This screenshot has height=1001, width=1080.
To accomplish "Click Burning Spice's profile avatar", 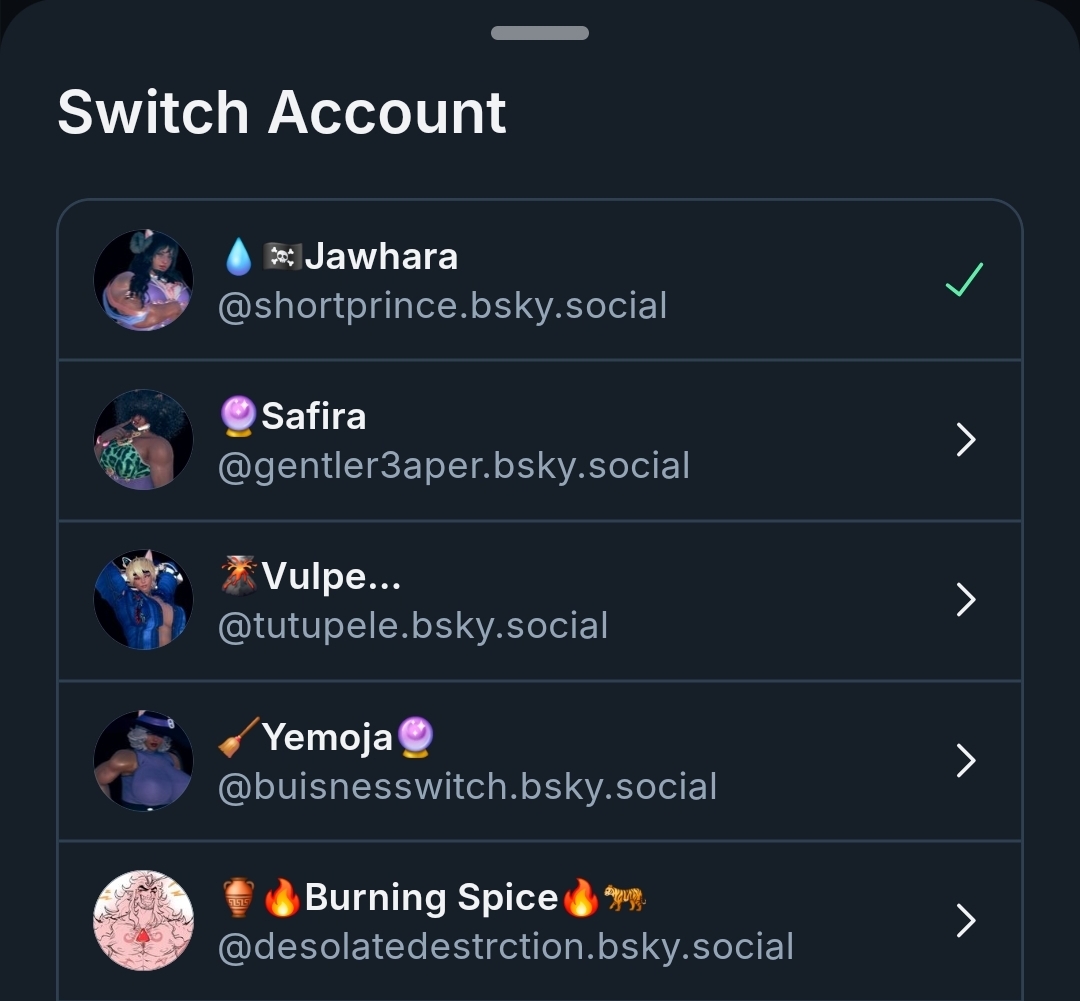I will 143,920.
